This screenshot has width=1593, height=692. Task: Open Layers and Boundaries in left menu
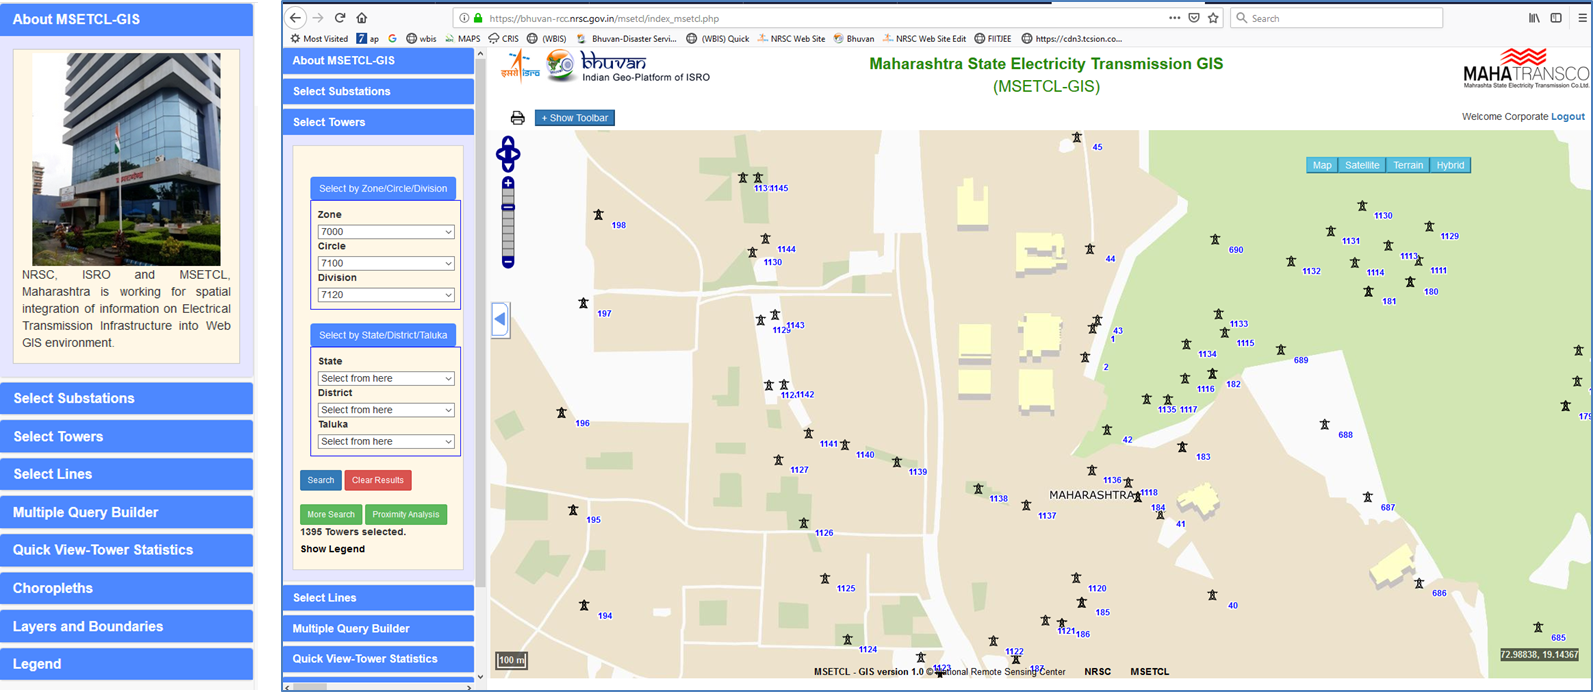[126, 626]
